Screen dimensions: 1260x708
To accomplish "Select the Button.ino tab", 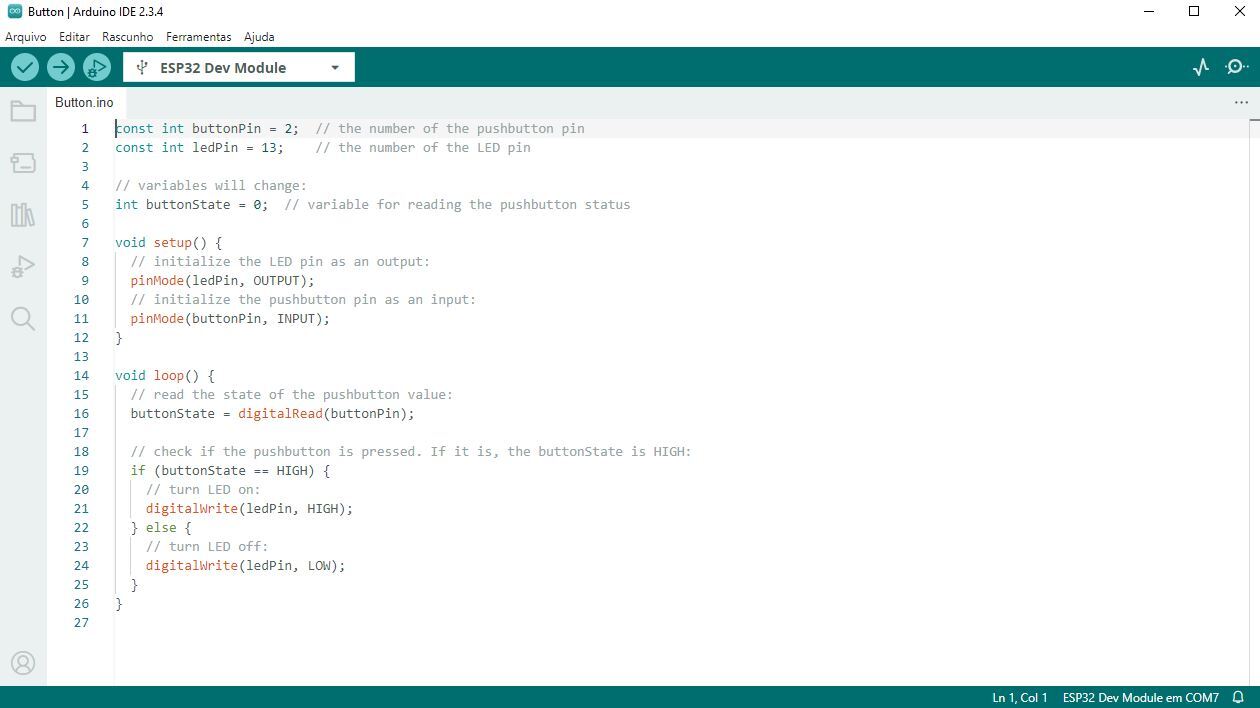I will click(84, 102).
